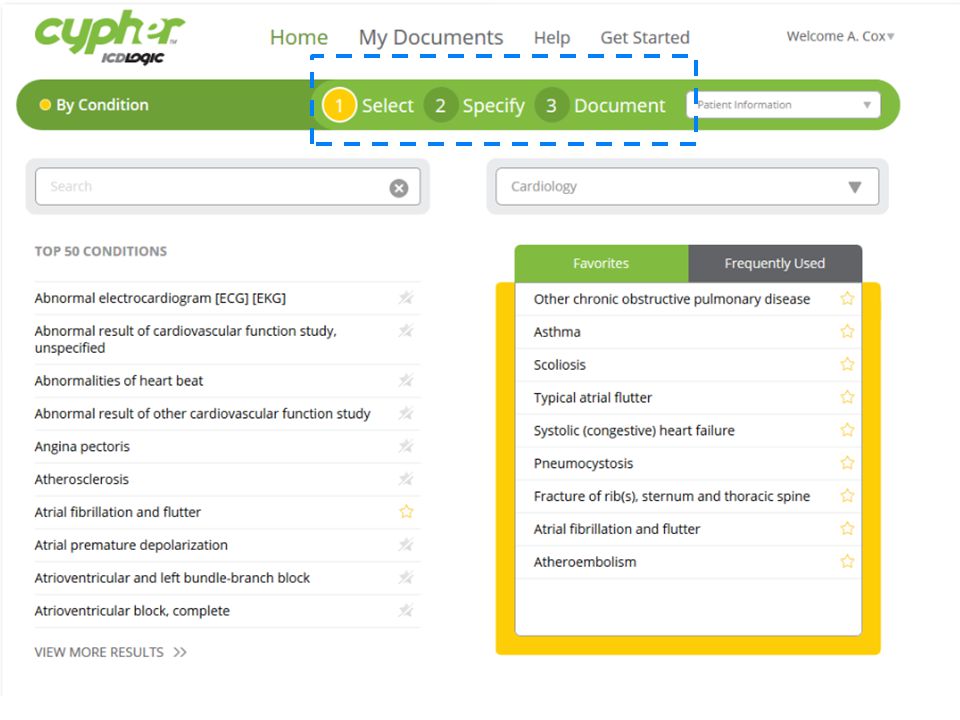Screen dimensions: 960x720
Task: Click the Atheroembolism star icon
Action: pyautogui.click(x=847, y=561)
